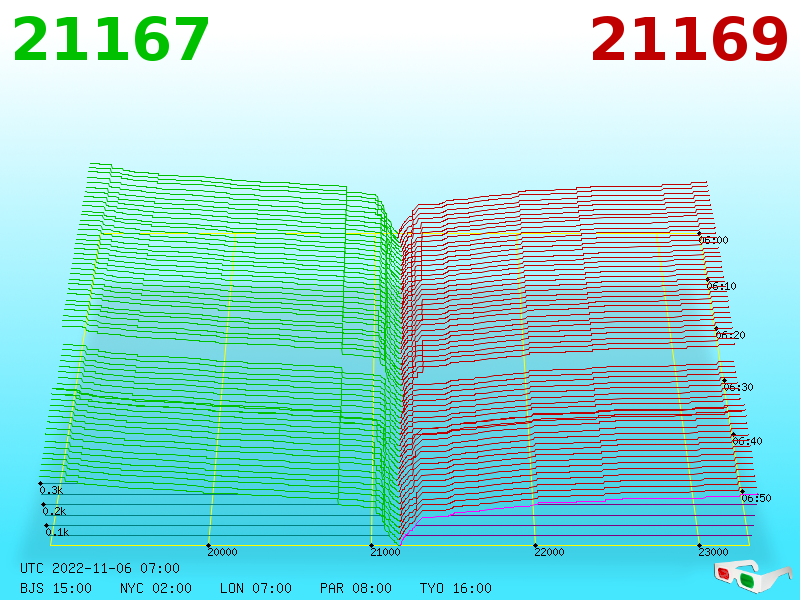Click the 06:40 time axis marker
This screenshot has height=600, width=800.
747,441
